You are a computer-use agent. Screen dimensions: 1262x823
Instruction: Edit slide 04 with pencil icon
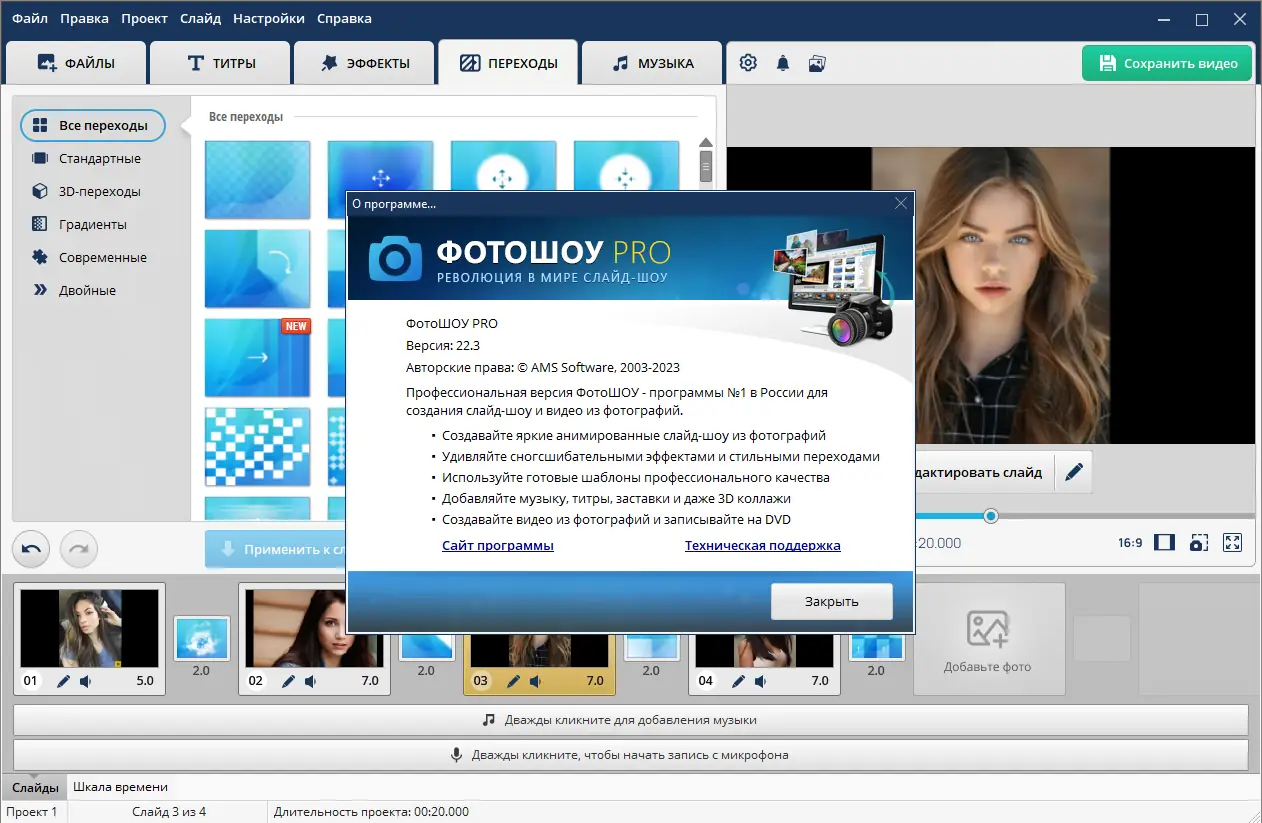pos(738,681)
